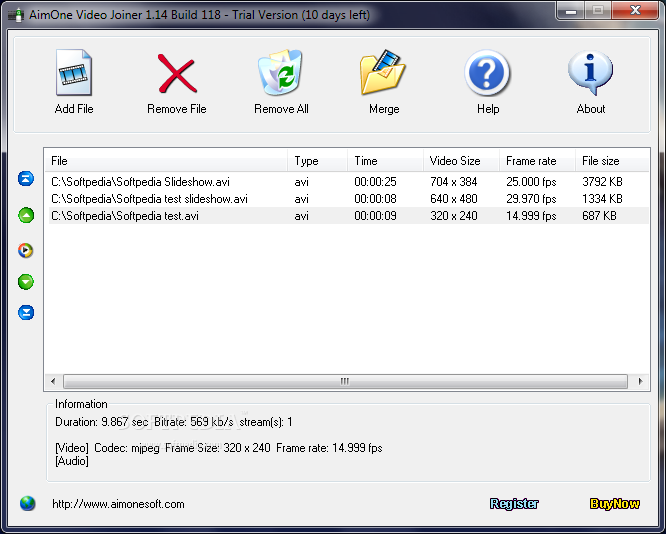Move selected file to top of list
This screenshot has width=666, height=534.
26,179
